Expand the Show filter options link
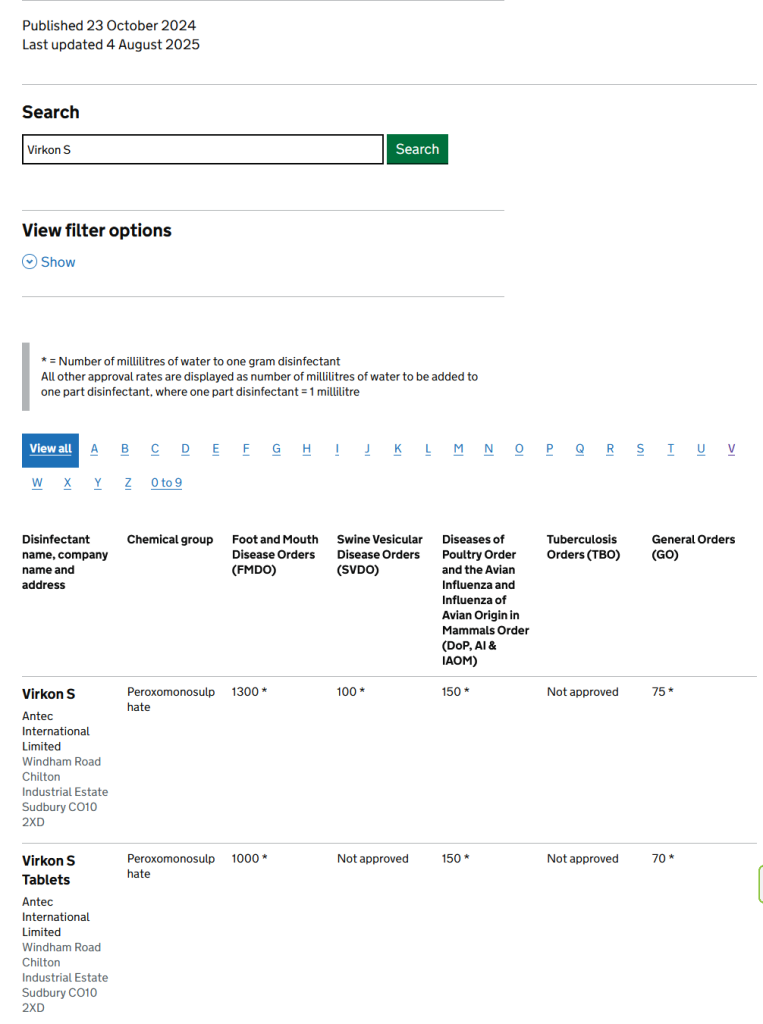The image size is (763, 1024). (58, 262)
